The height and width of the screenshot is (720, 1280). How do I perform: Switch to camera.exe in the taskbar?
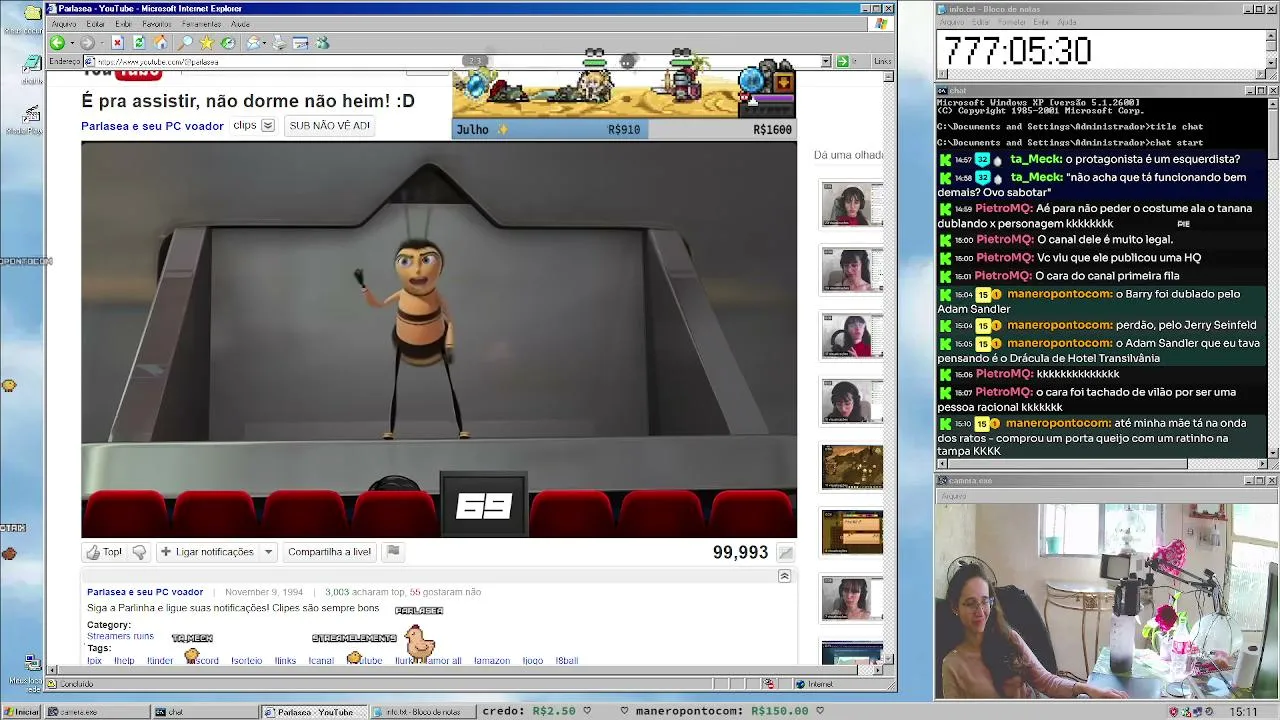point(96,712)
